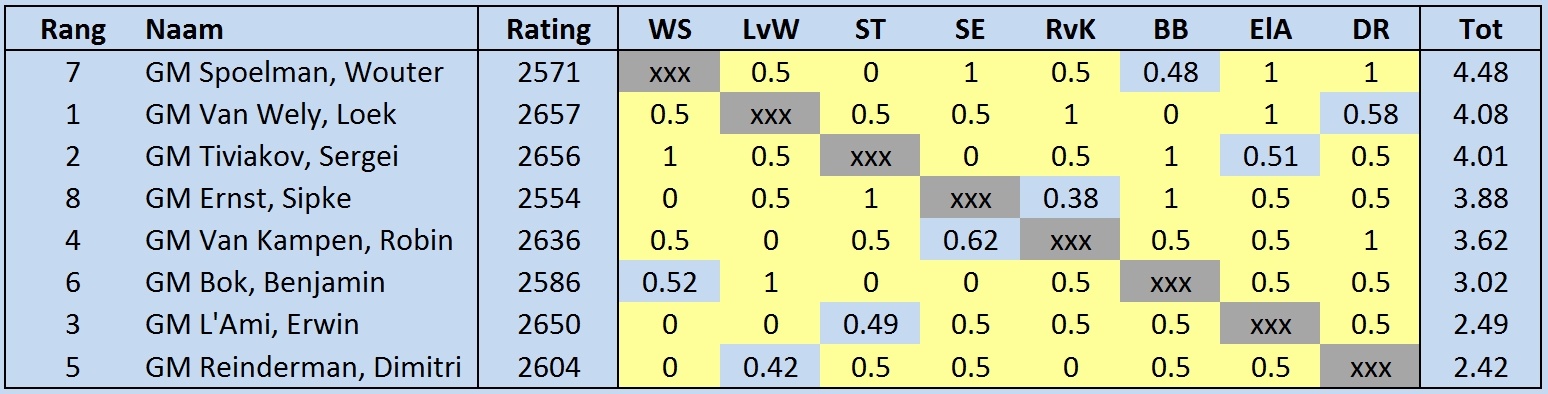Select the 0.42 cell in Reinderman row
Image resolution: width=1548 pixels, height=394 pixels.
[x=769, y=368]
